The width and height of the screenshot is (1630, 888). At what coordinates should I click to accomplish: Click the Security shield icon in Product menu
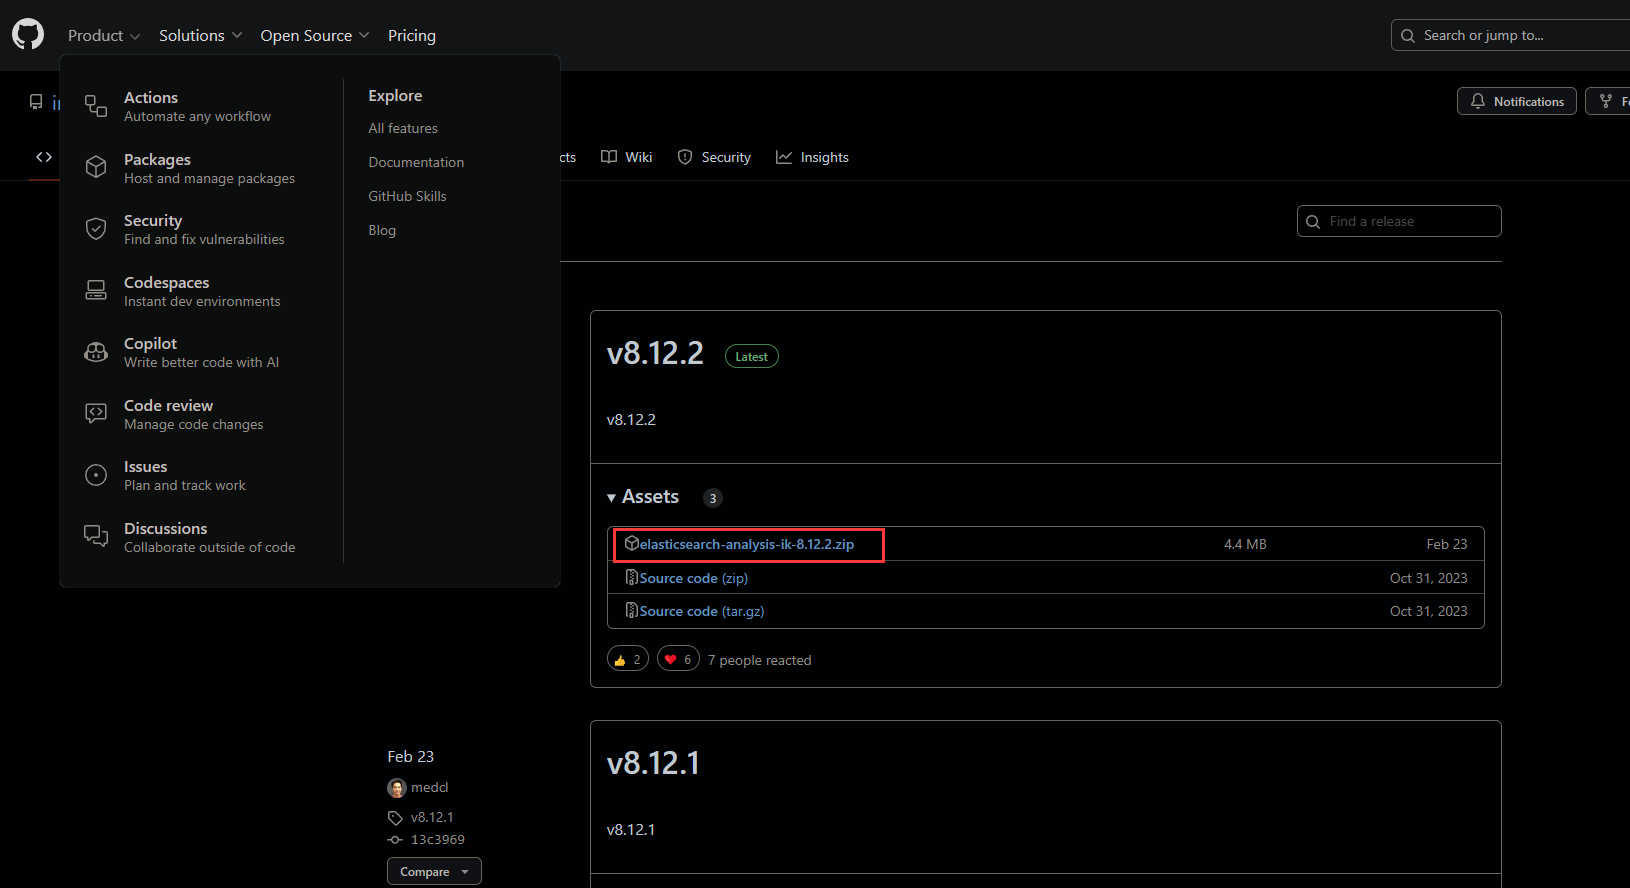[x=96, y=229]
